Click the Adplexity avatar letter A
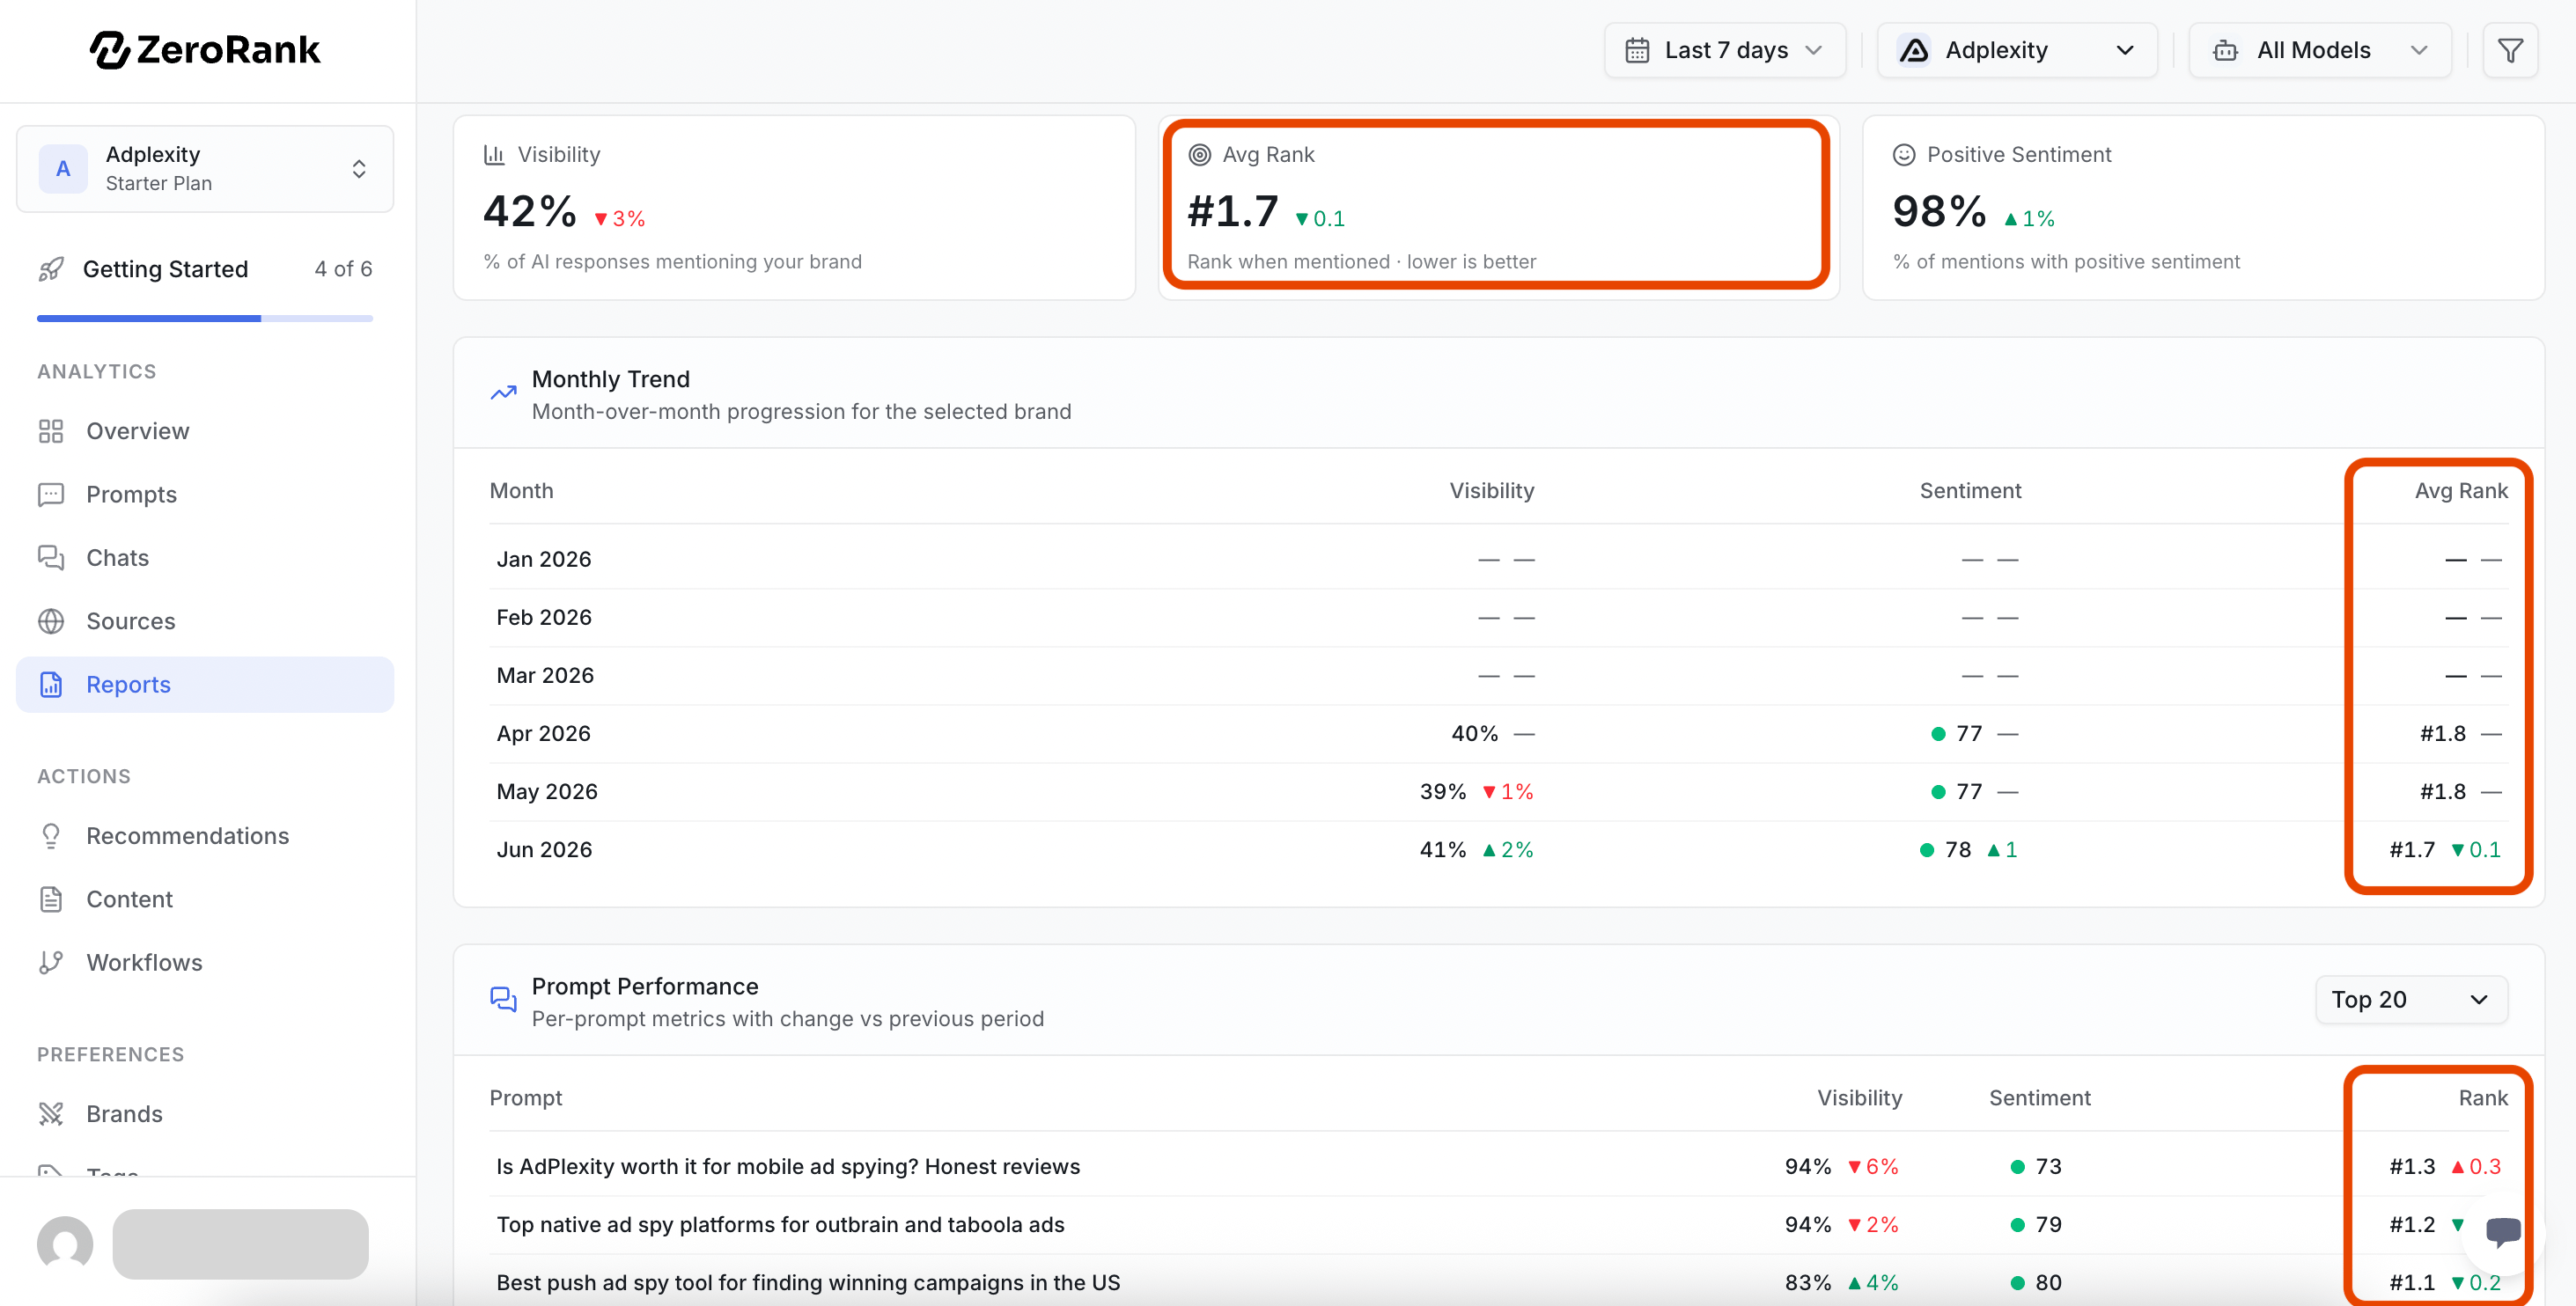 coord(63,168)
